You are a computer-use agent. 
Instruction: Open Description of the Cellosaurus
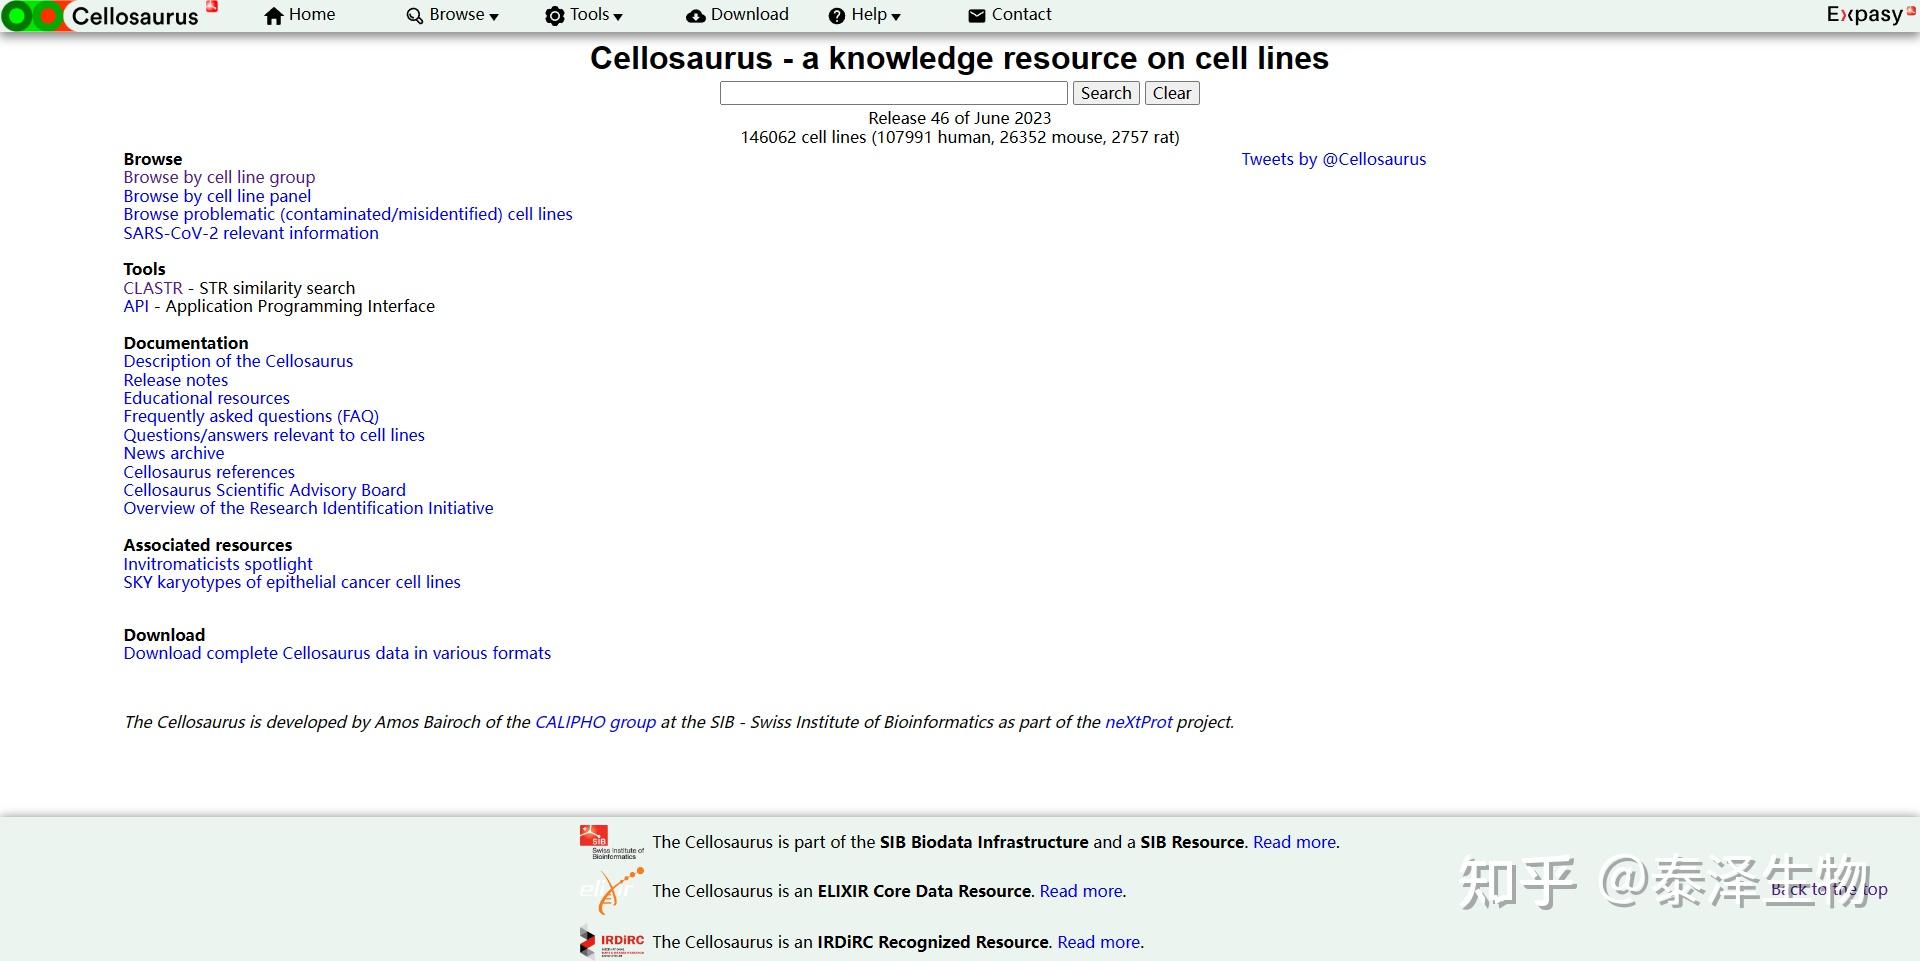(238, 361)
